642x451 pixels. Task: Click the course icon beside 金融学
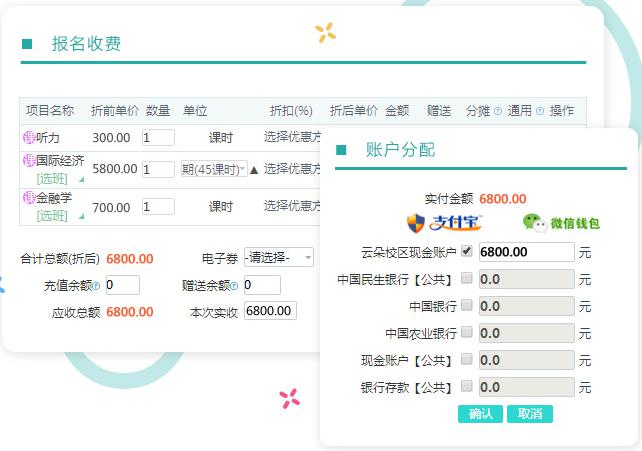point(29,198)
